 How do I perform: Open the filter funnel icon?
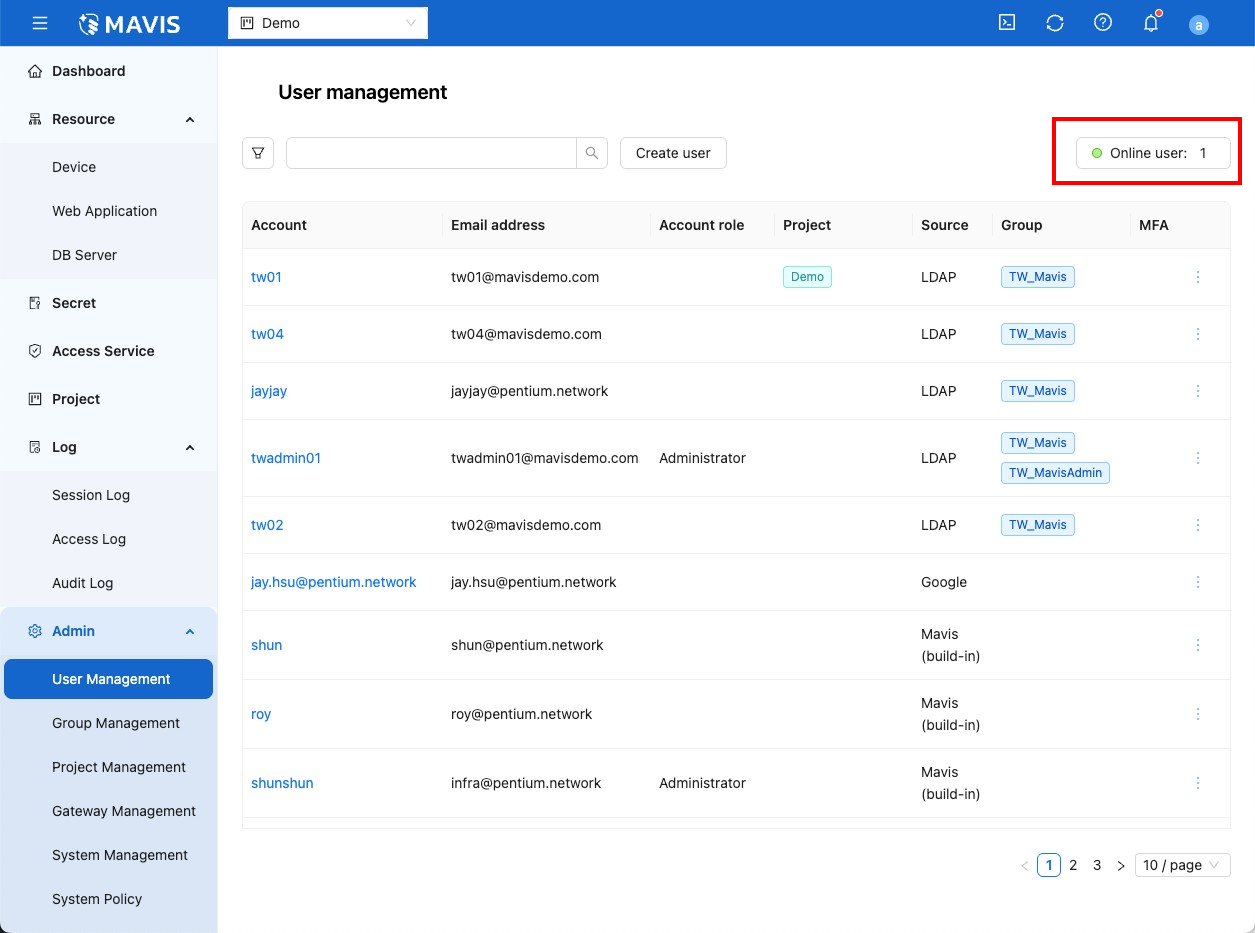[258, 153]
